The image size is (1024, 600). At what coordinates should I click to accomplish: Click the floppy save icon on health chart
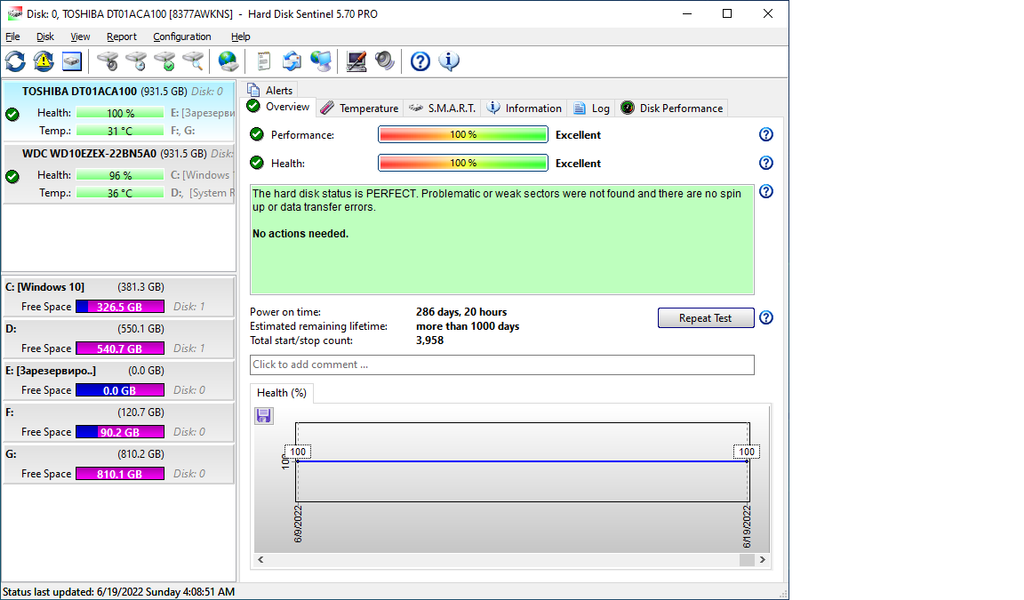[264, 416]
